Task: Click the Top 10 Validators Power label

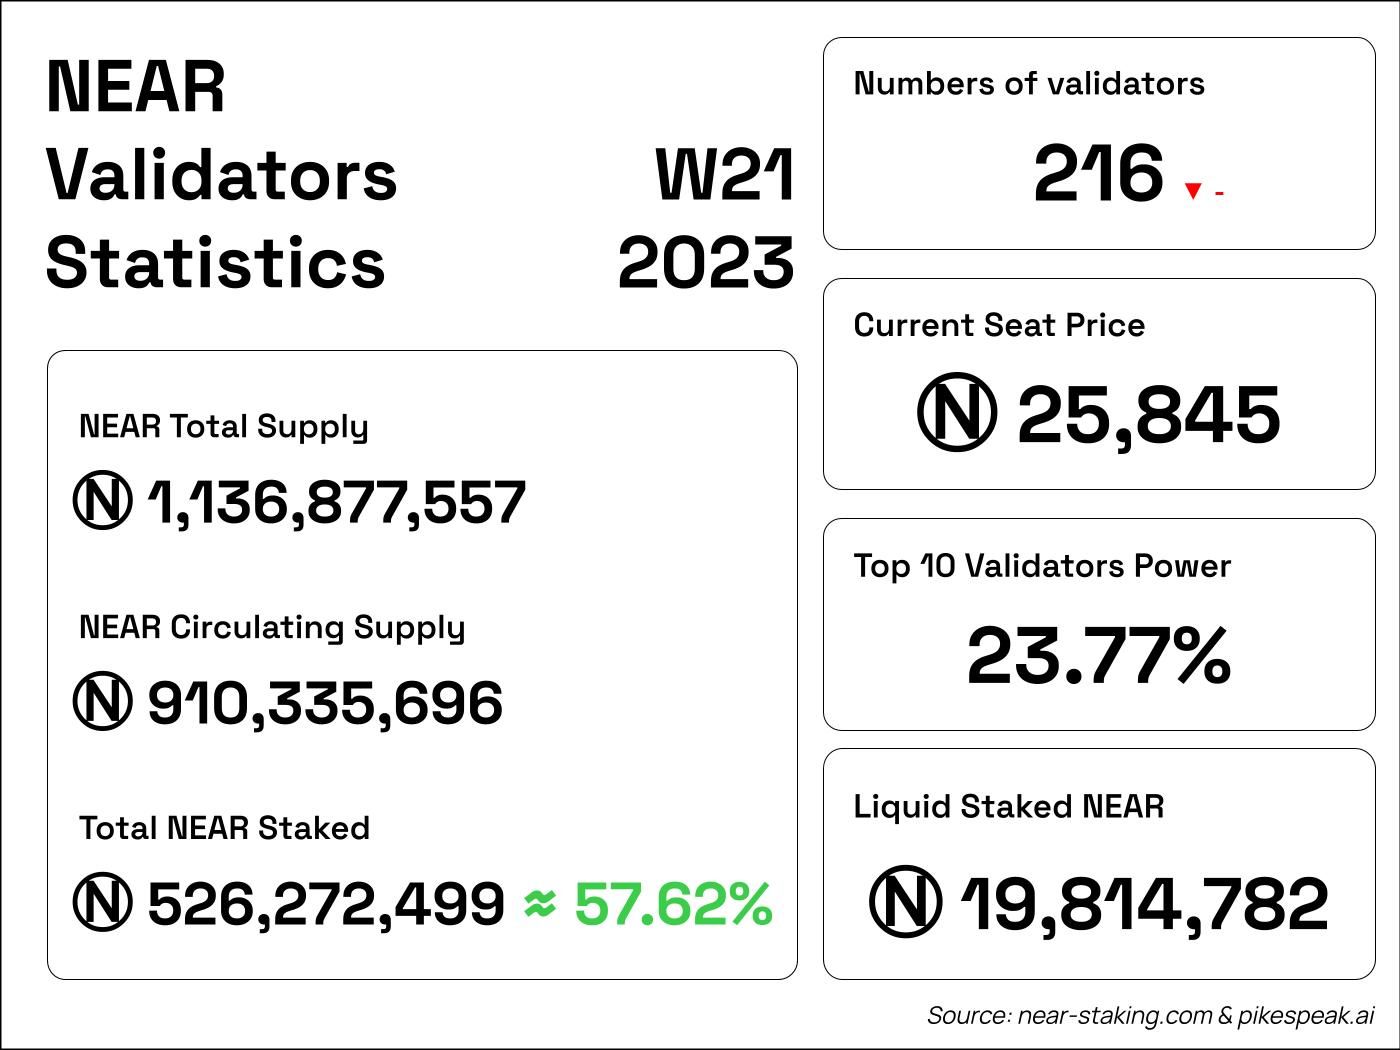Action: [x=1042, y=566]
